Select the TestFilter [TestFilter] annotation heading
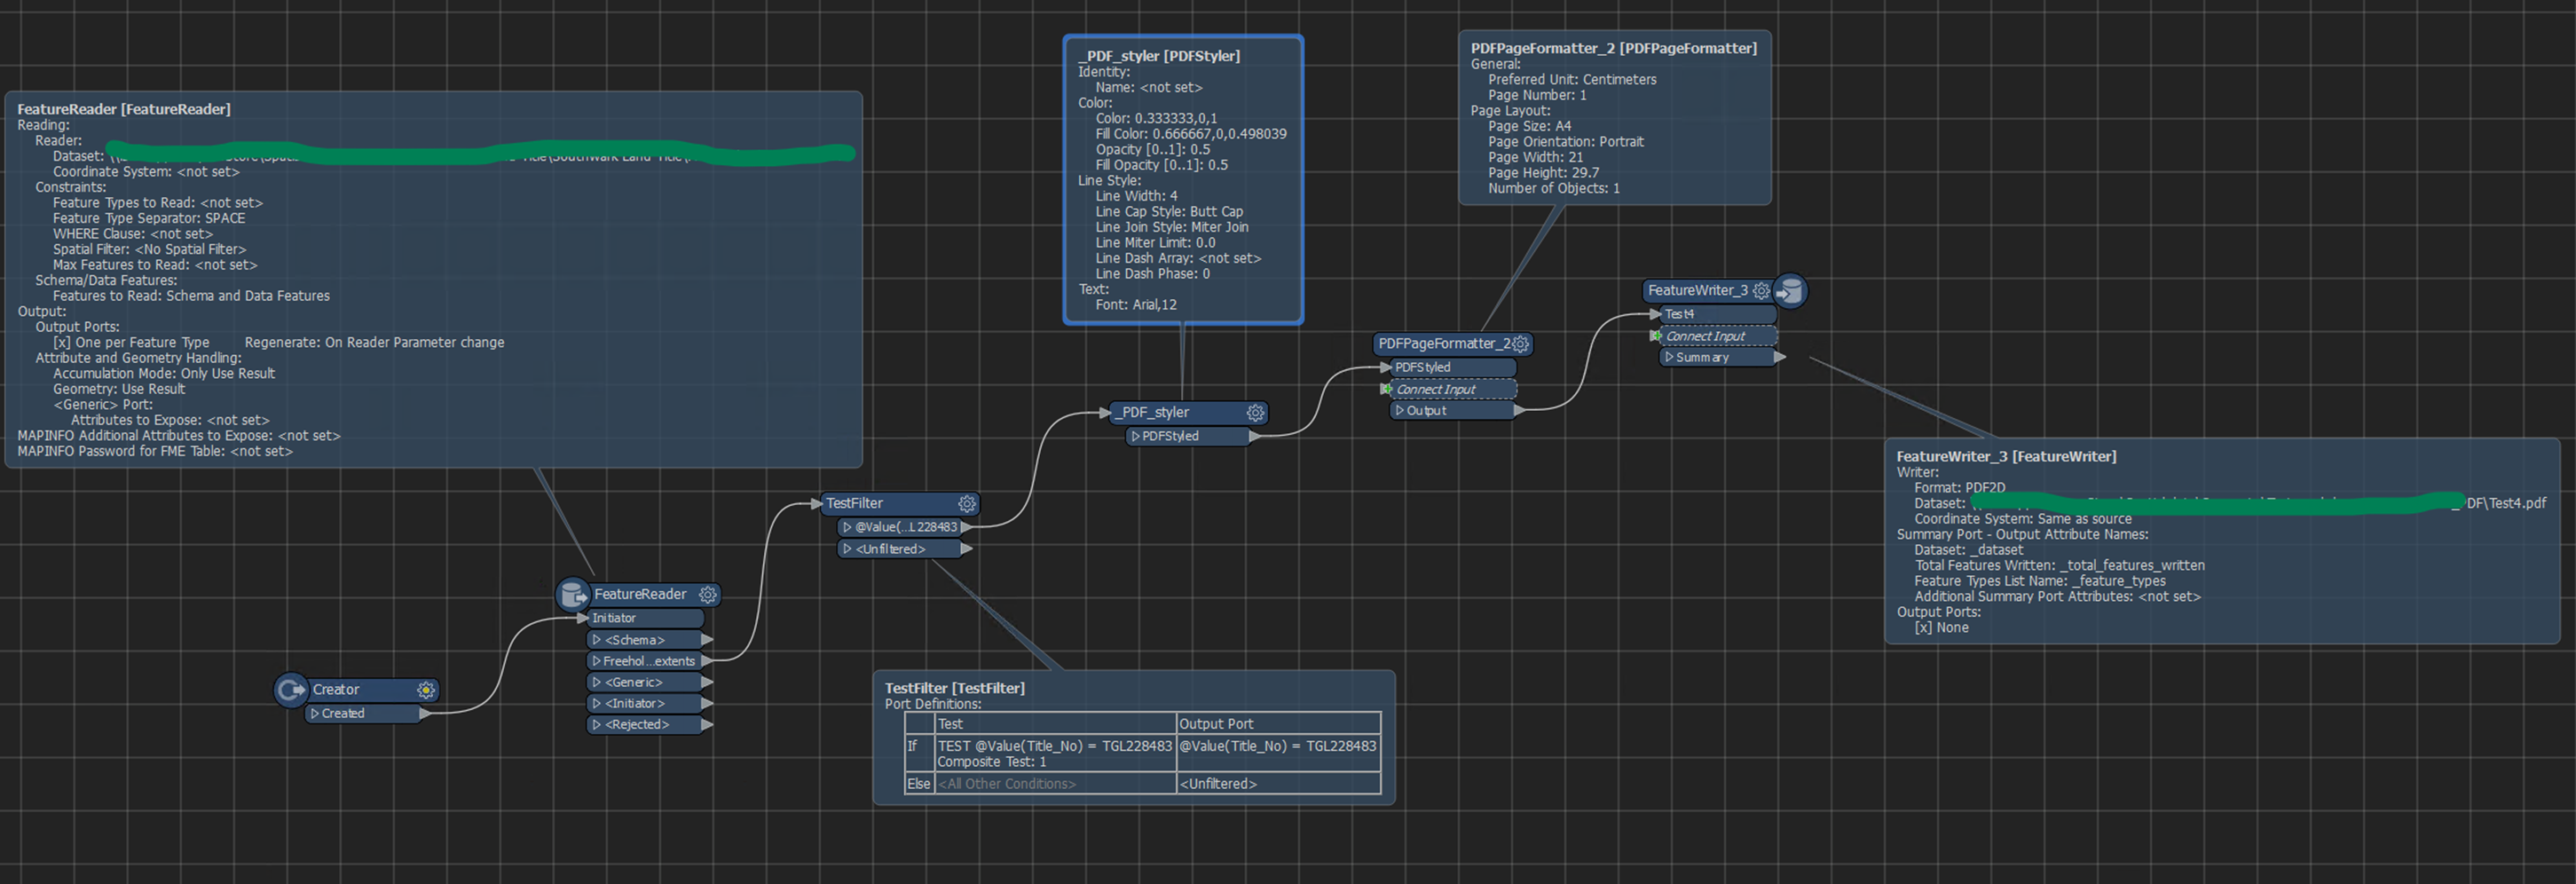The height and width of the screenshot is (884, 2576). [955, 689]
